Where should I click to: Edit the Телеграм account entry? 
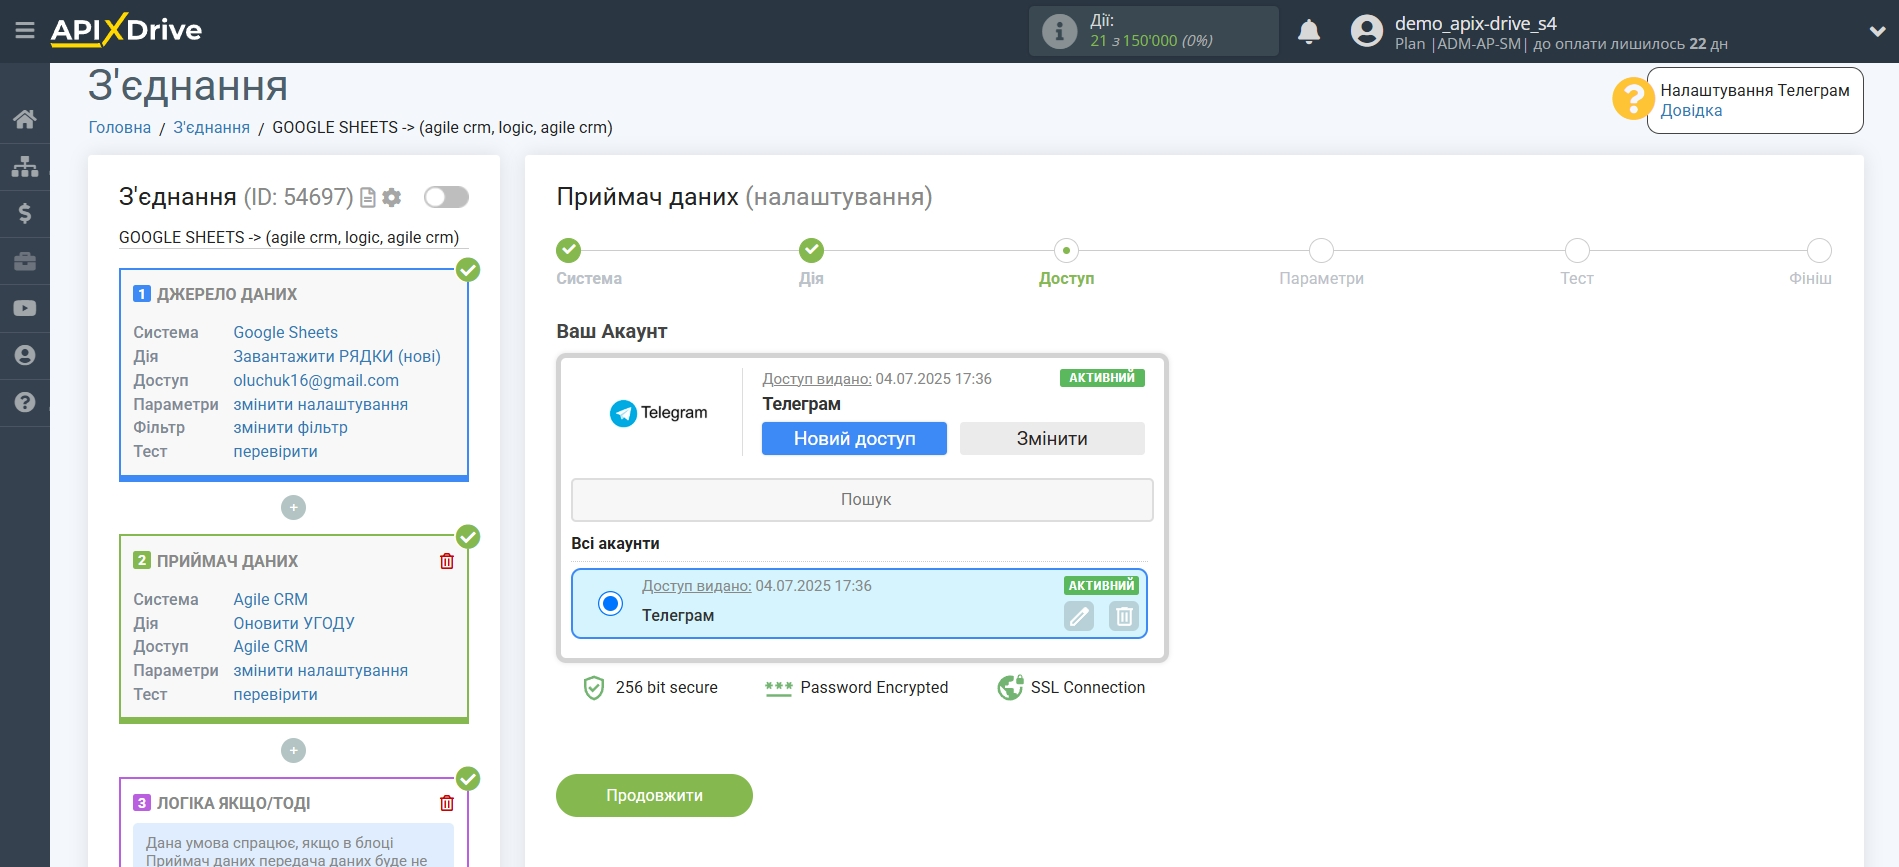point(1079,616)
